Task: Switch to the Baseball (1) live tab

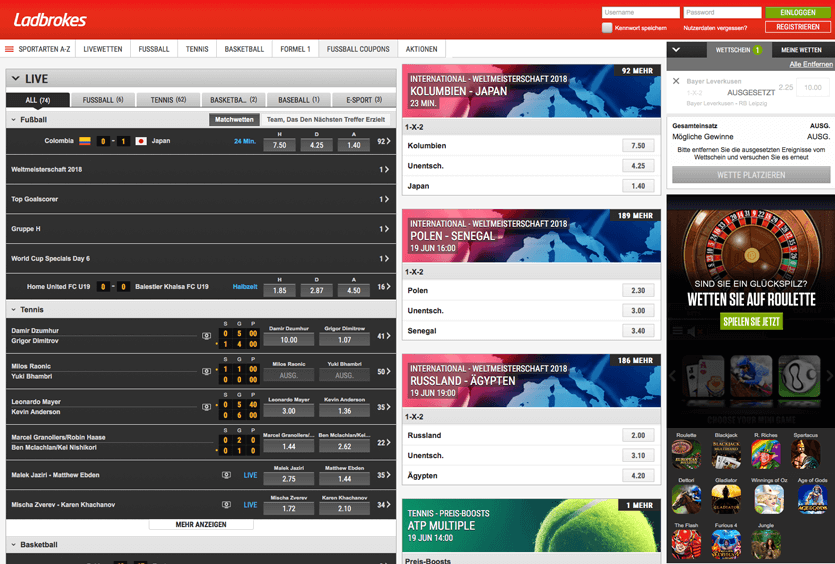Action: [299, 100]
